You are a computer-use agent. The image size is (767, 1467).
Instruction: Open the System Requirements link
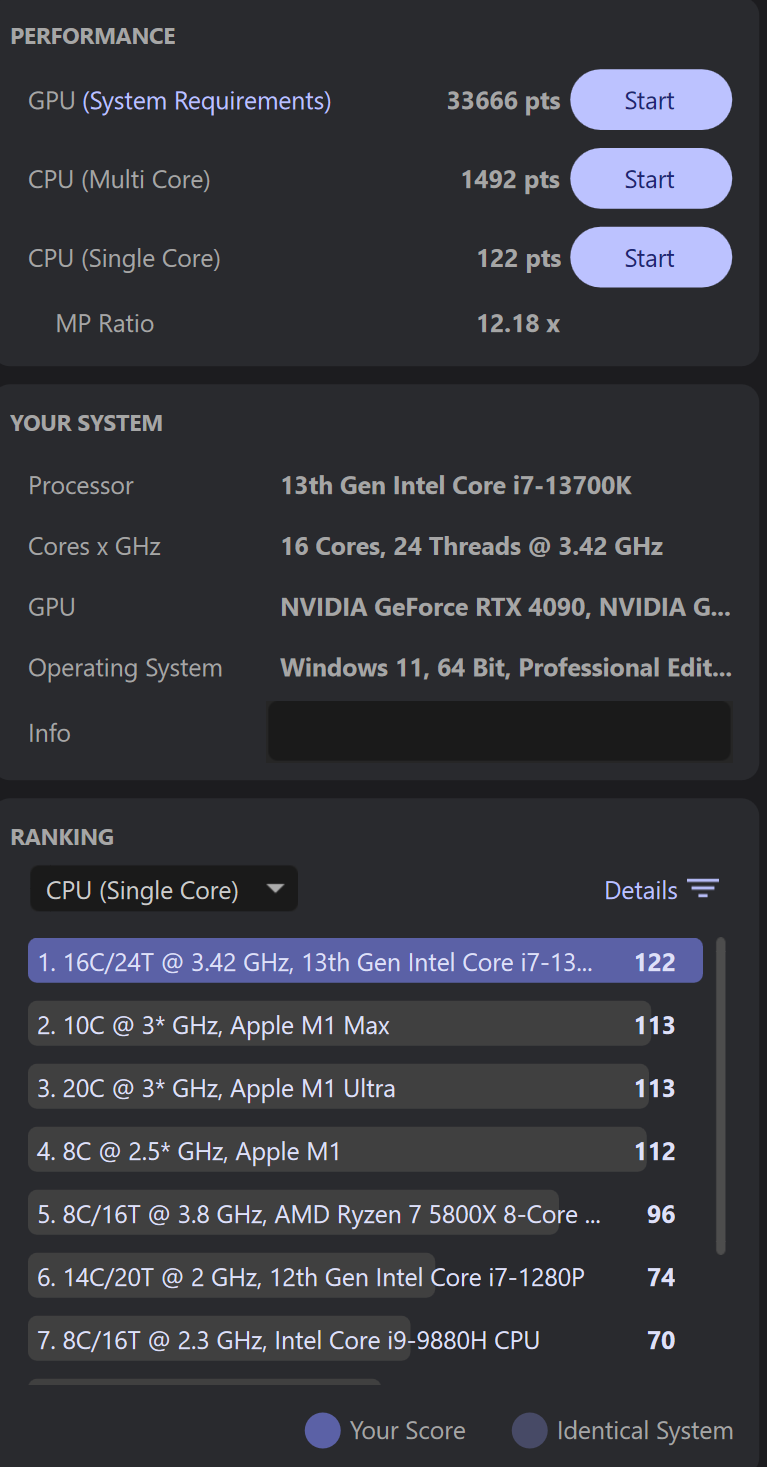click(x=206, y=101)
